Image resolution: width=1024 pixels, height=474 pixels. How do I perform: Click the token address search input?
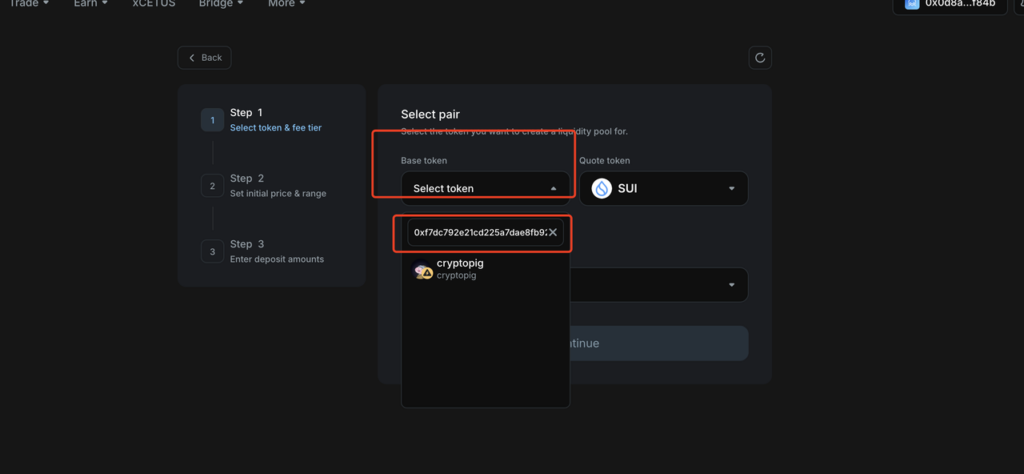pyautogui.click(x=479, y=232)
